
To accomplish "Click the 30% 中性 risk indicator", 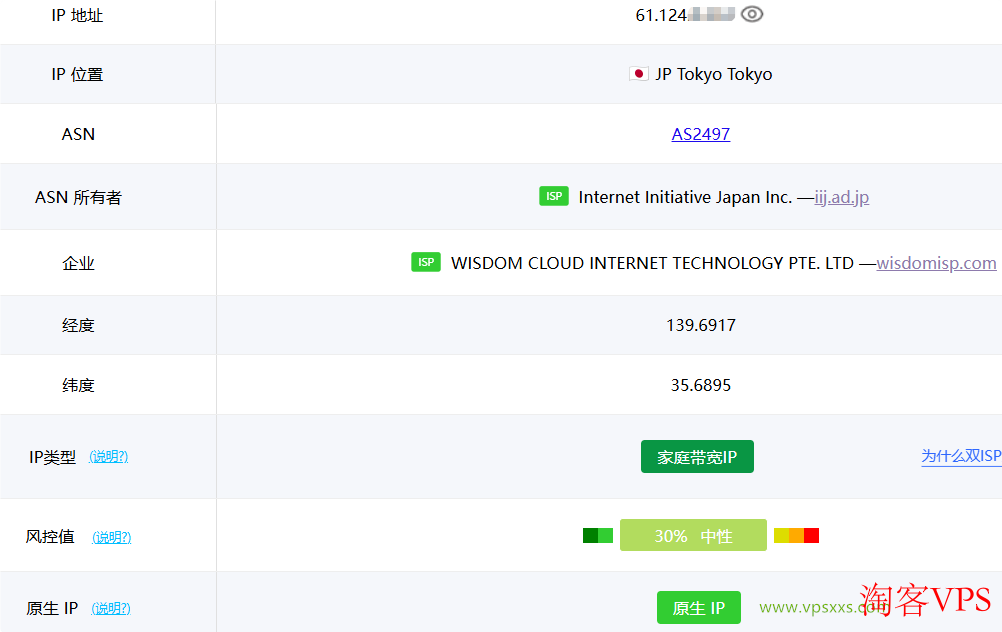I will click(x=693, y=535).
